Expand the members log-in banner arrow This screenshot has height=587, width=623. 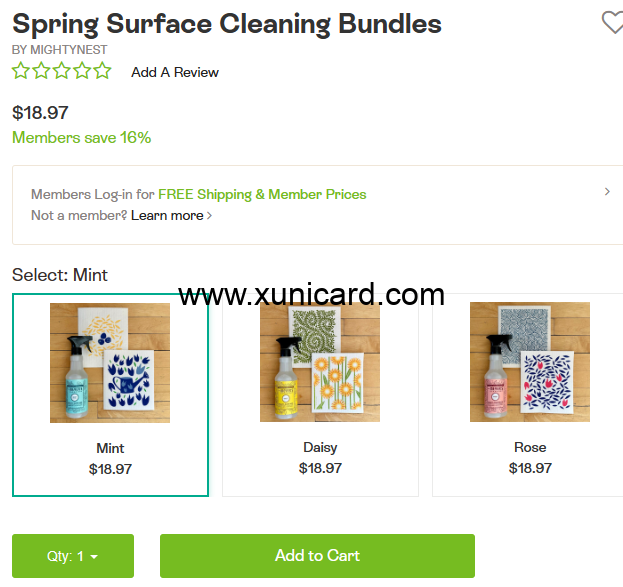pyautogui.click(x=607, y=192)
